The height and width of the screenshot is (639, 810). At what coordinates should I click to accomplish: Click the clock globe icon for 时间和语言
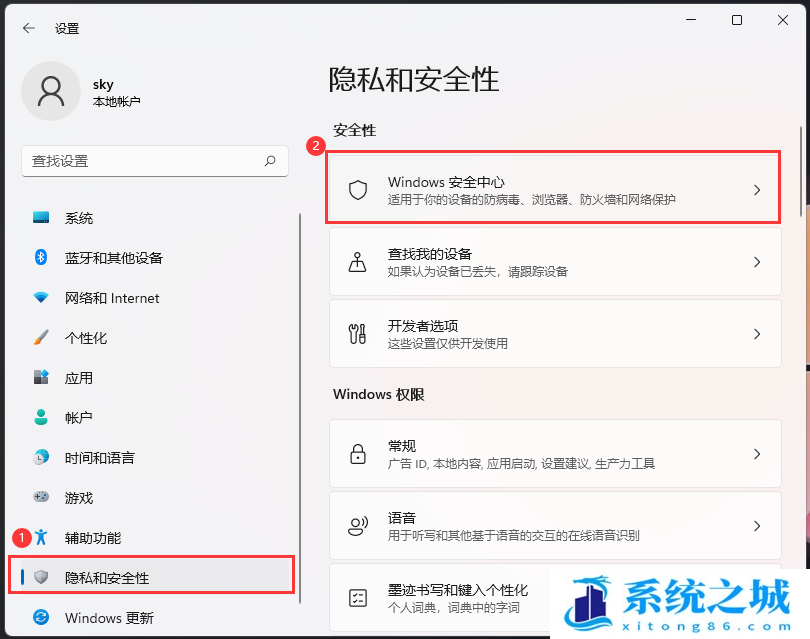tap(41, 457)
